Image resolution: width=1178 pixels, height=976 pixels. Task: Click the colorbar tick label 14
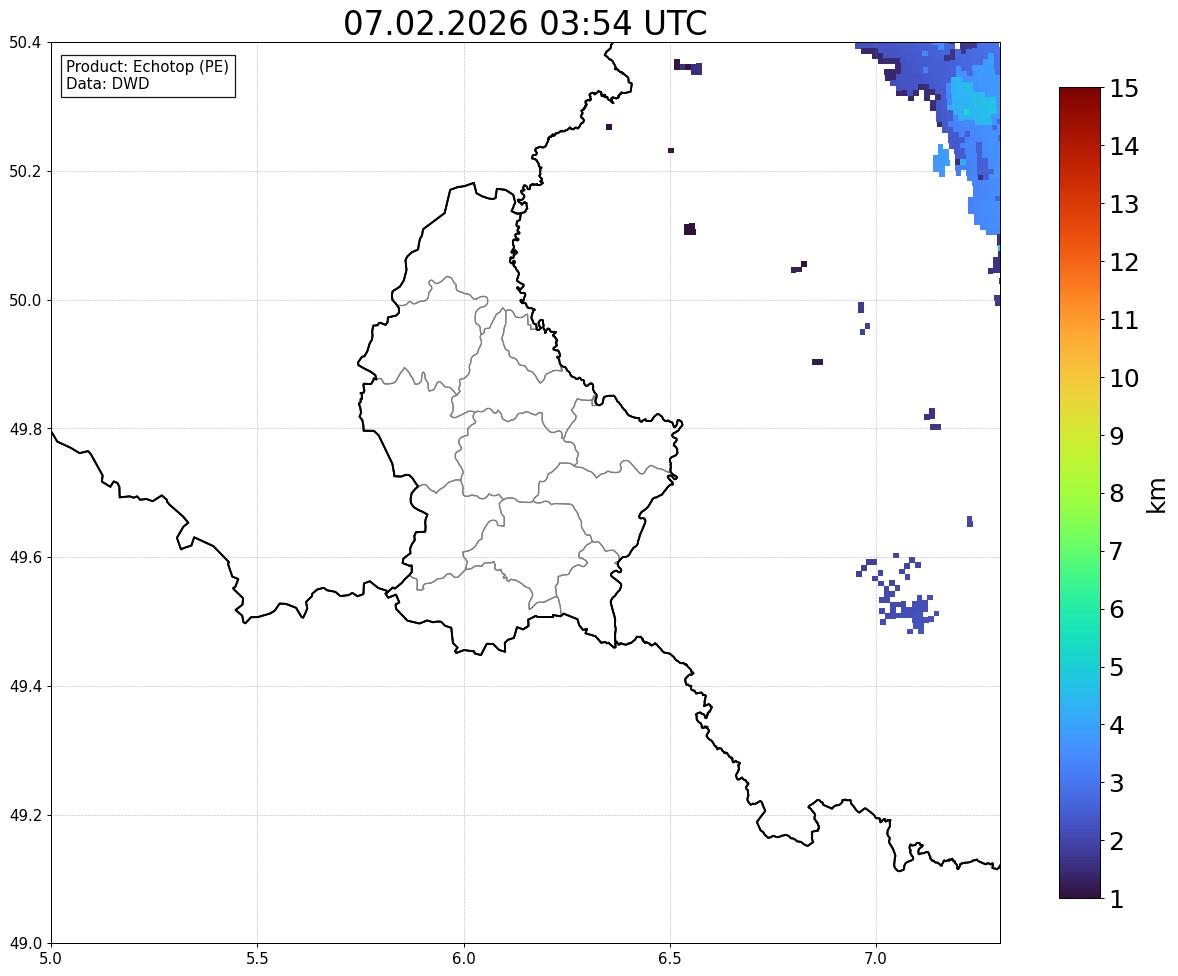1124,147
